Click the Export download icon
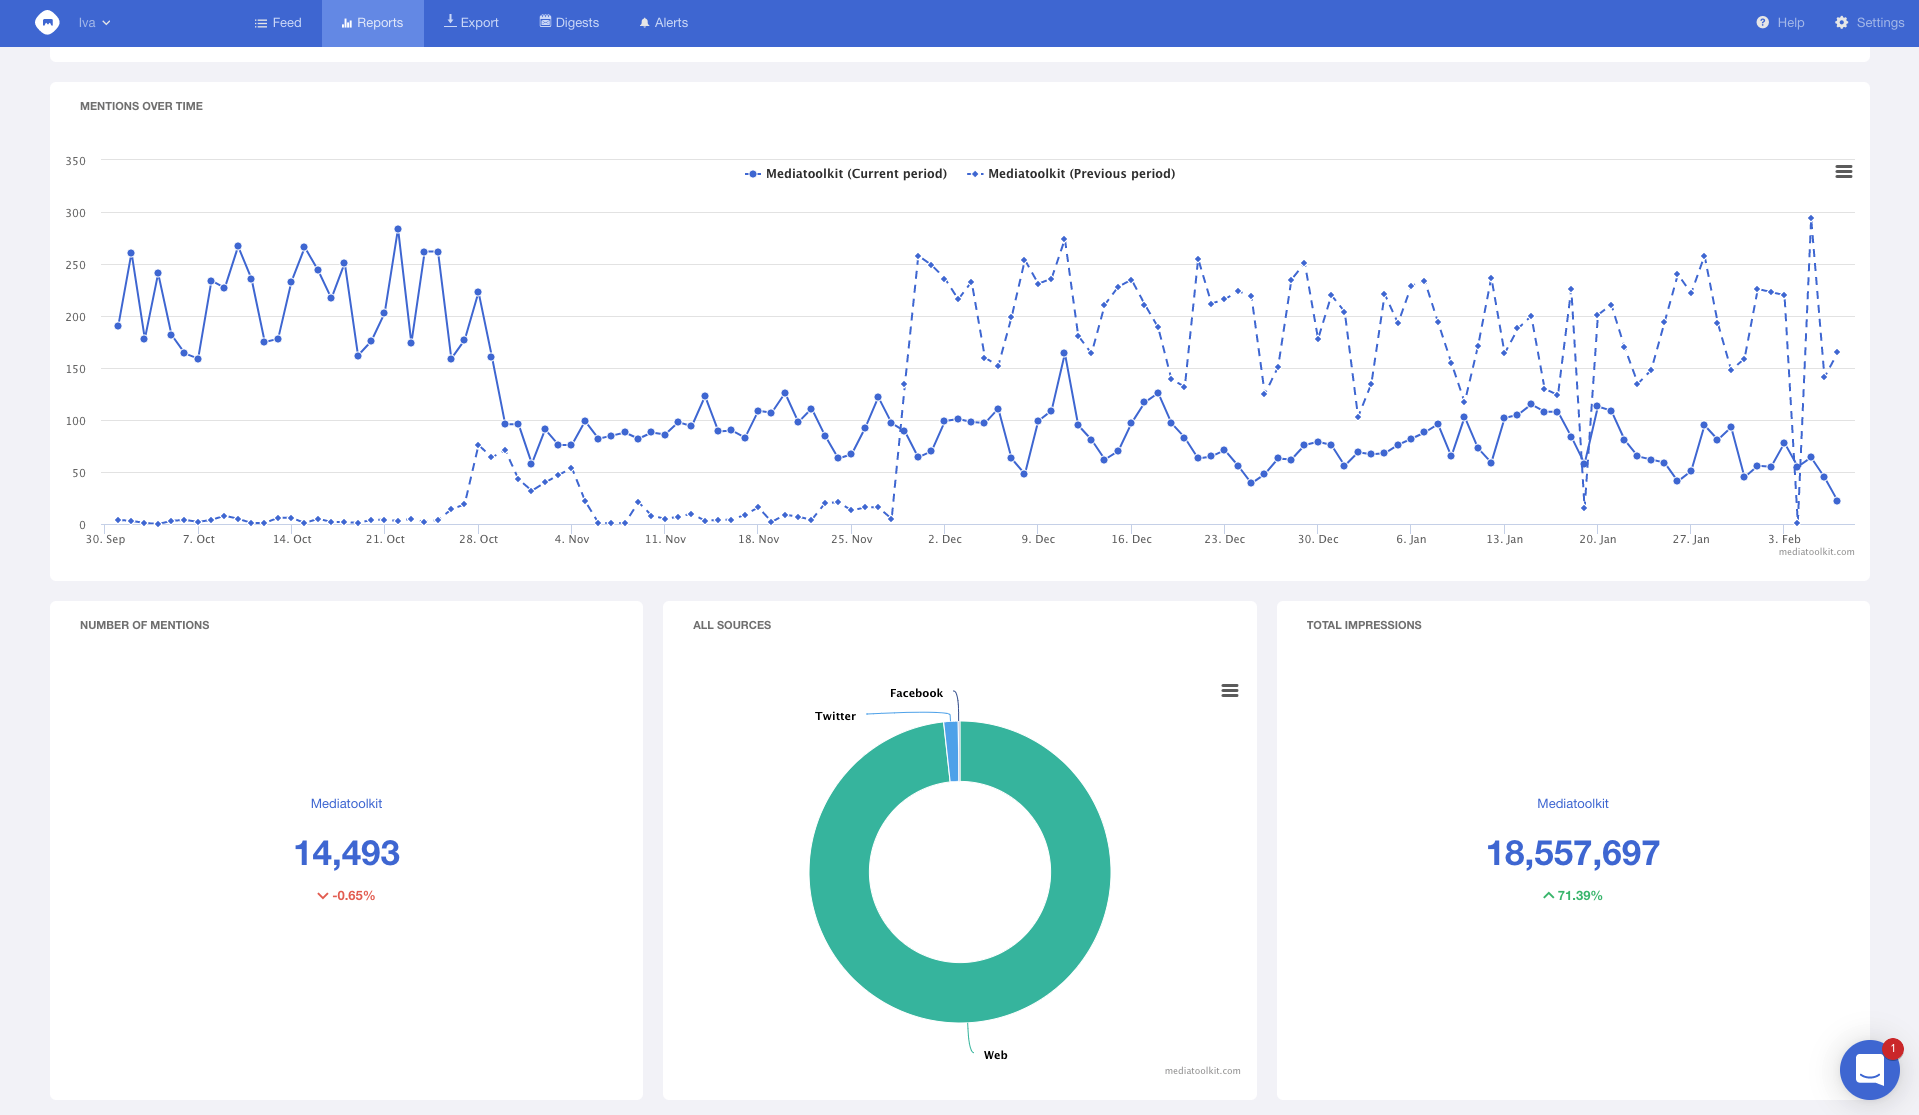The width and height of the screenshot is (1919, 1115). click(x=450, y=21)
